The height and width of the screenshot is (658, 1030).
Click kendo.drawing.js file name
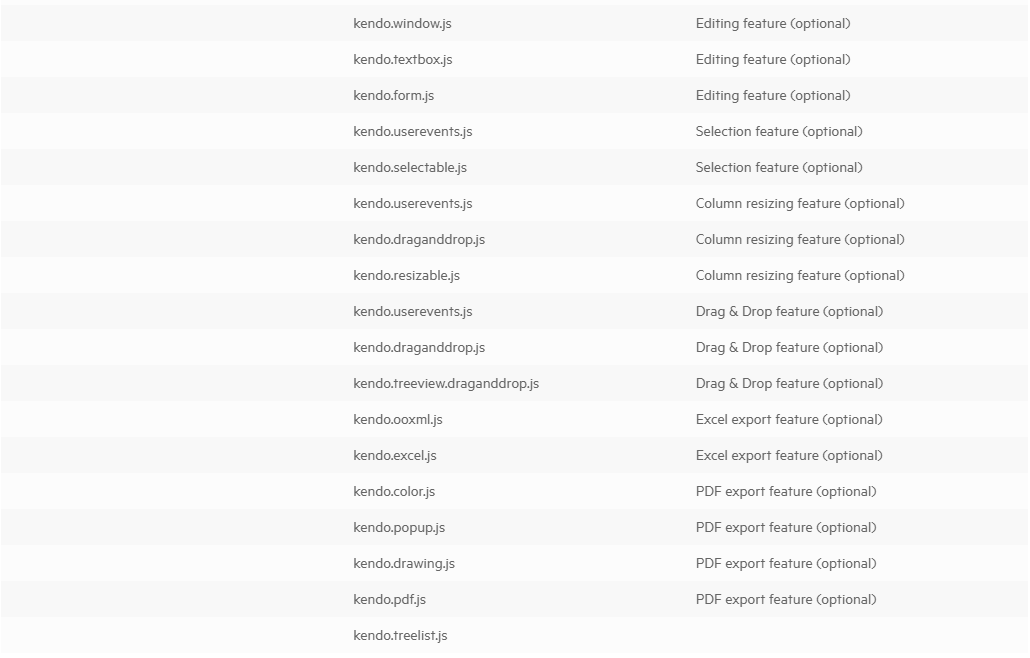[x=404, y=563]
